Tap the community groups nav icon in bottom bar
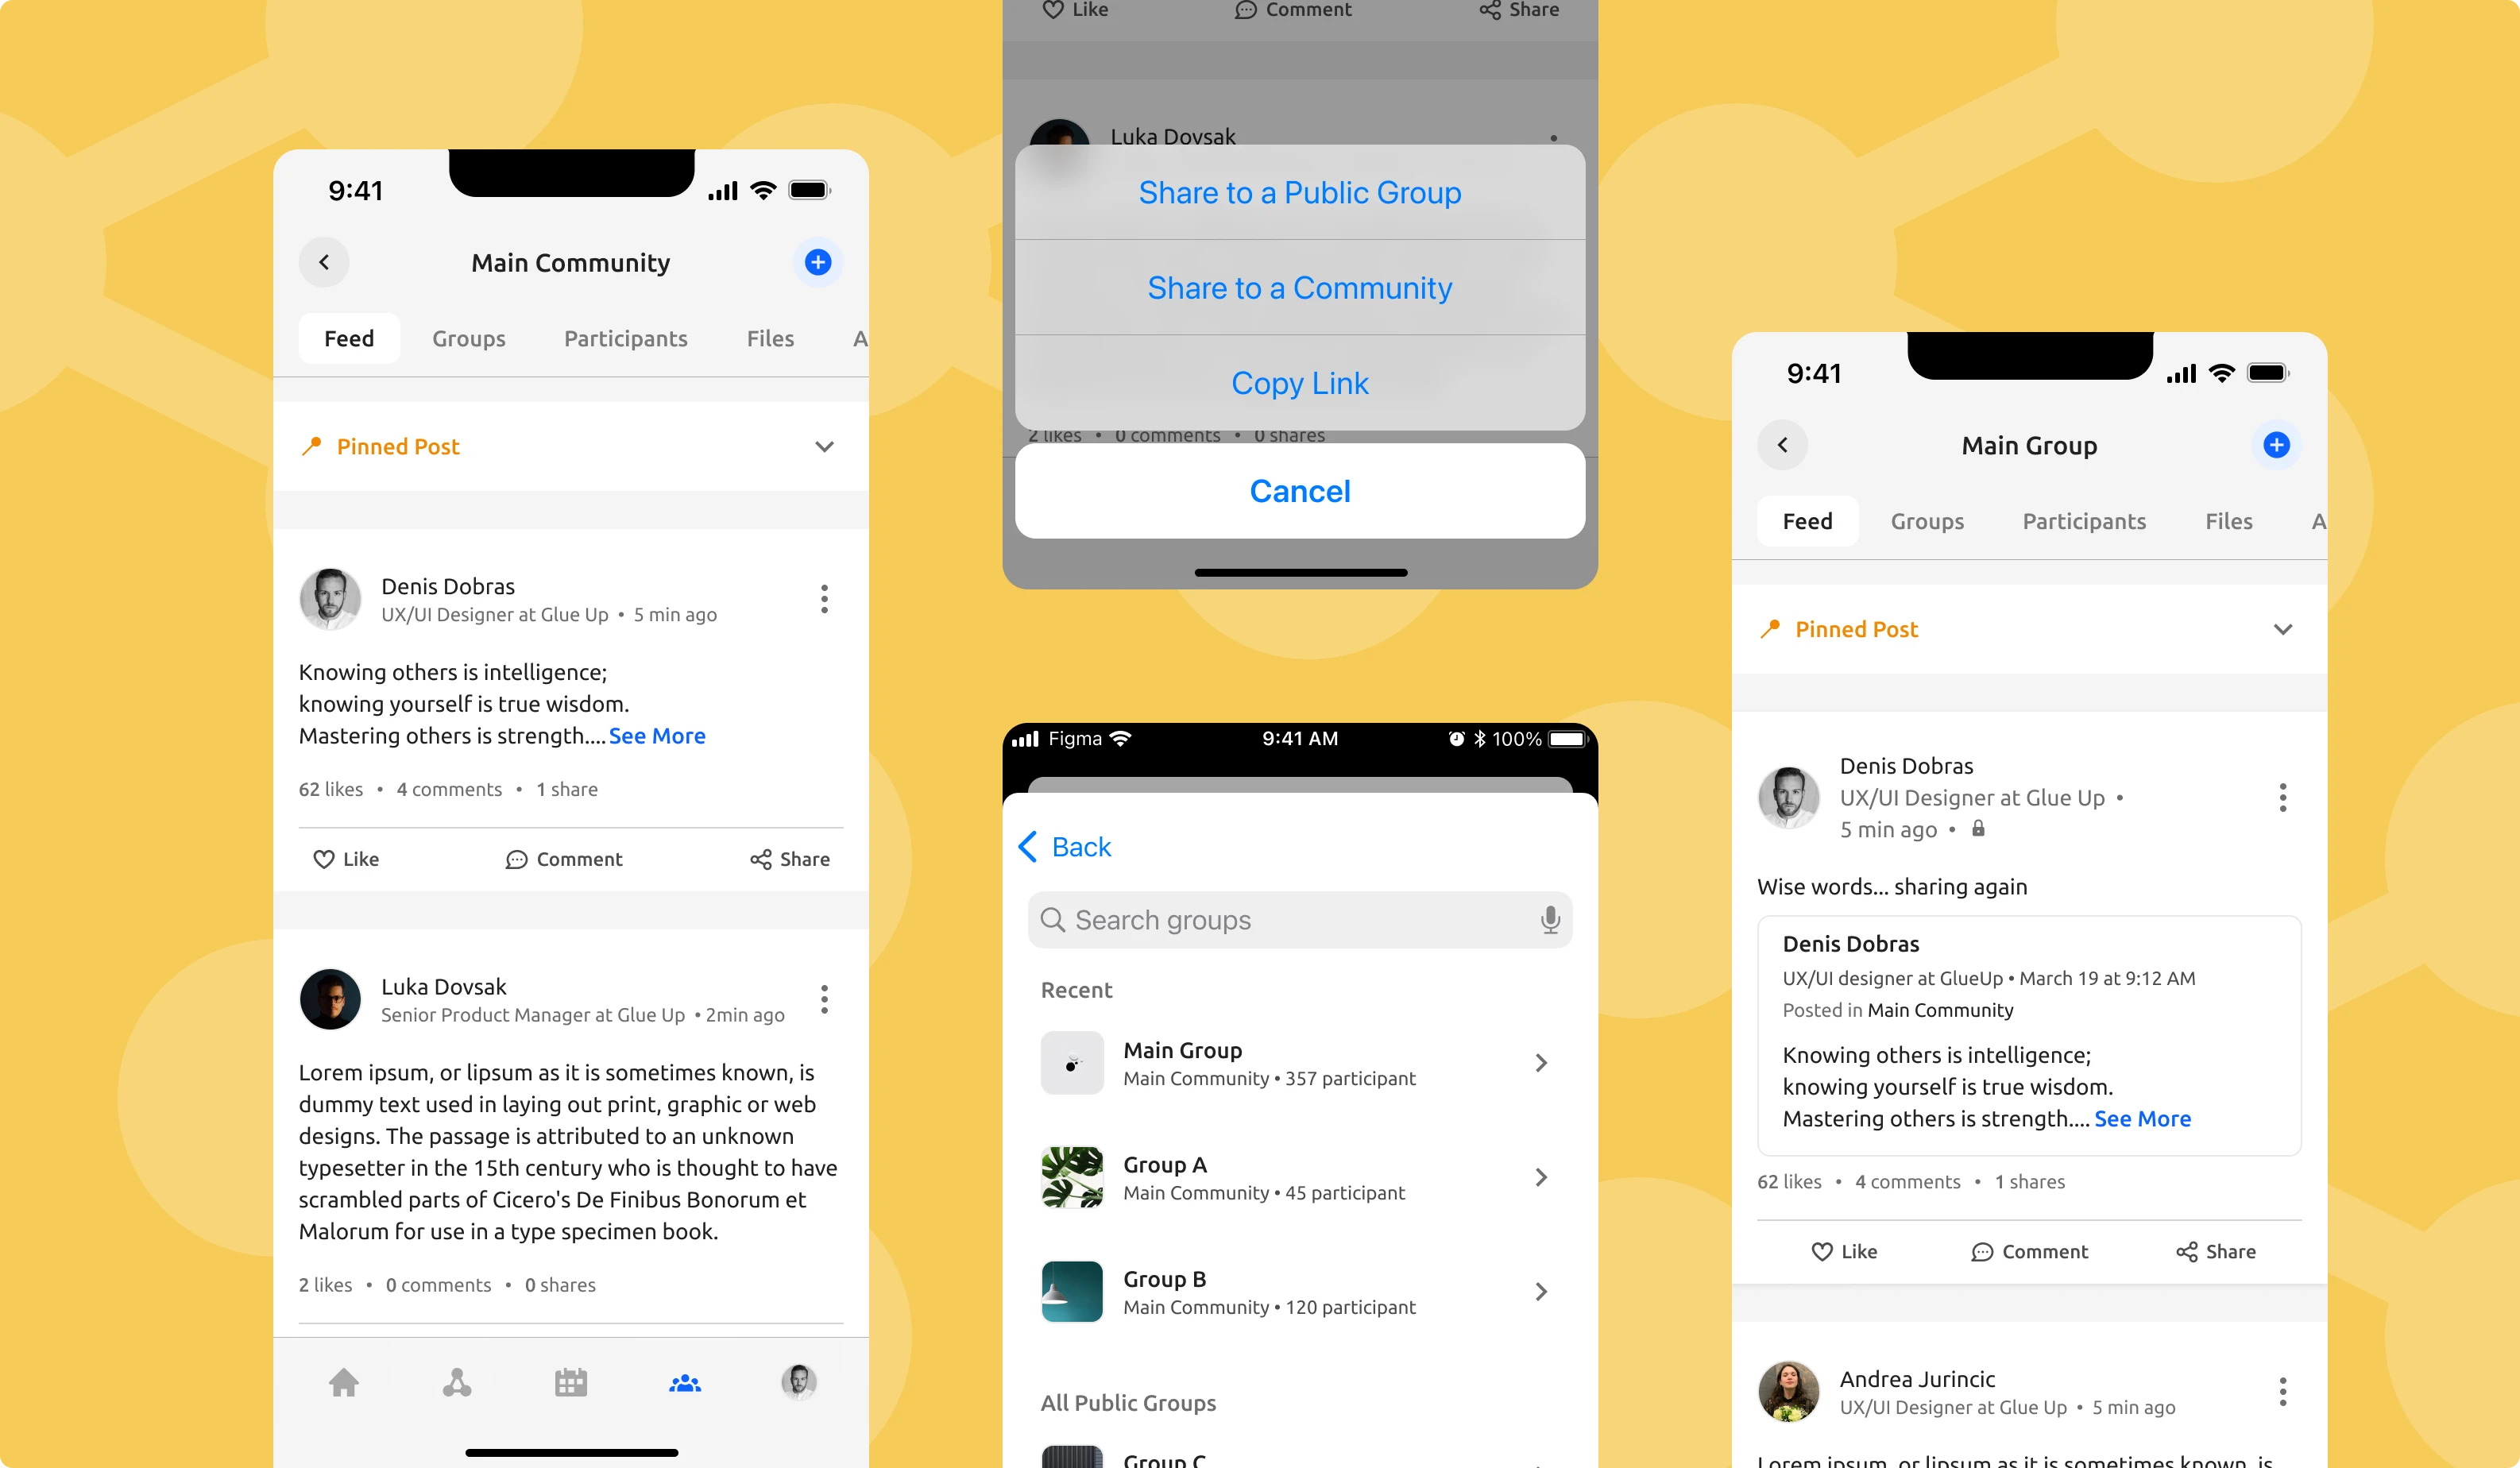This screenshot has width=2520, height=1468. [683, 1384]
